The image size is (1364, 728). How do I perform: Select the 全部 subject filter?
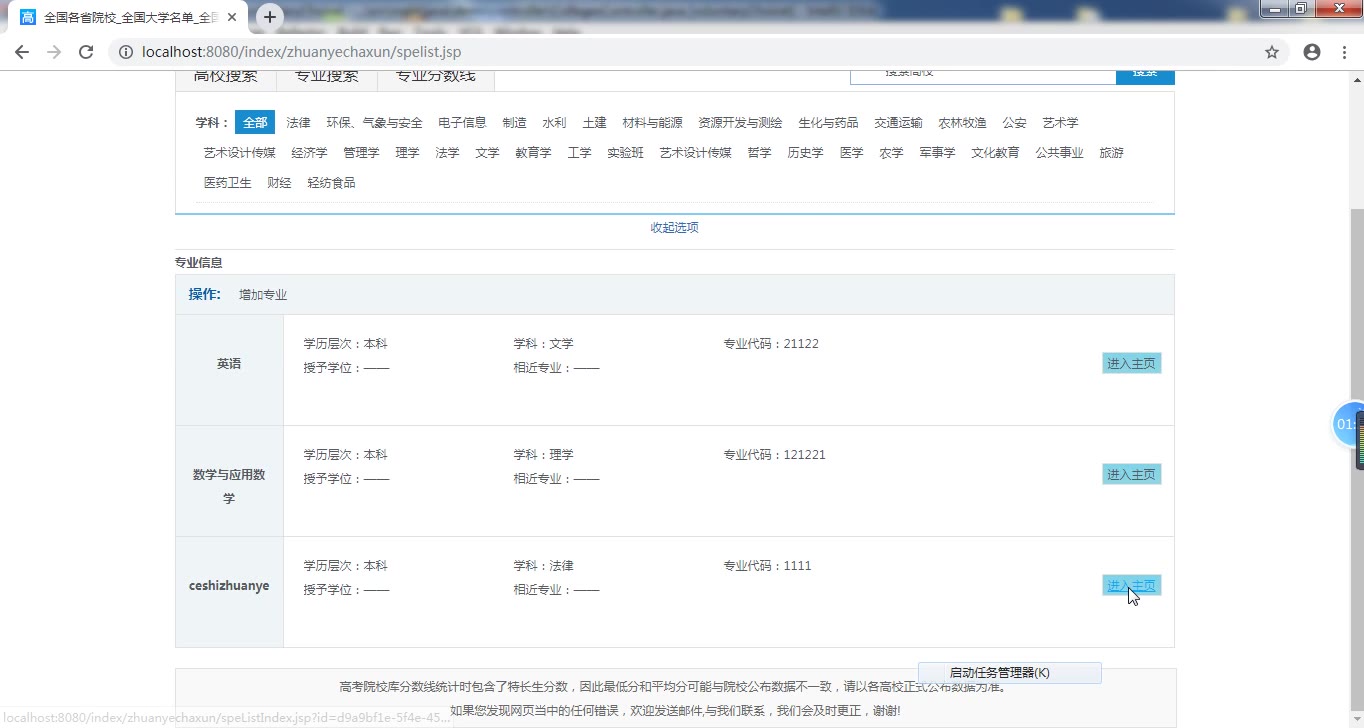pos(255,123)
